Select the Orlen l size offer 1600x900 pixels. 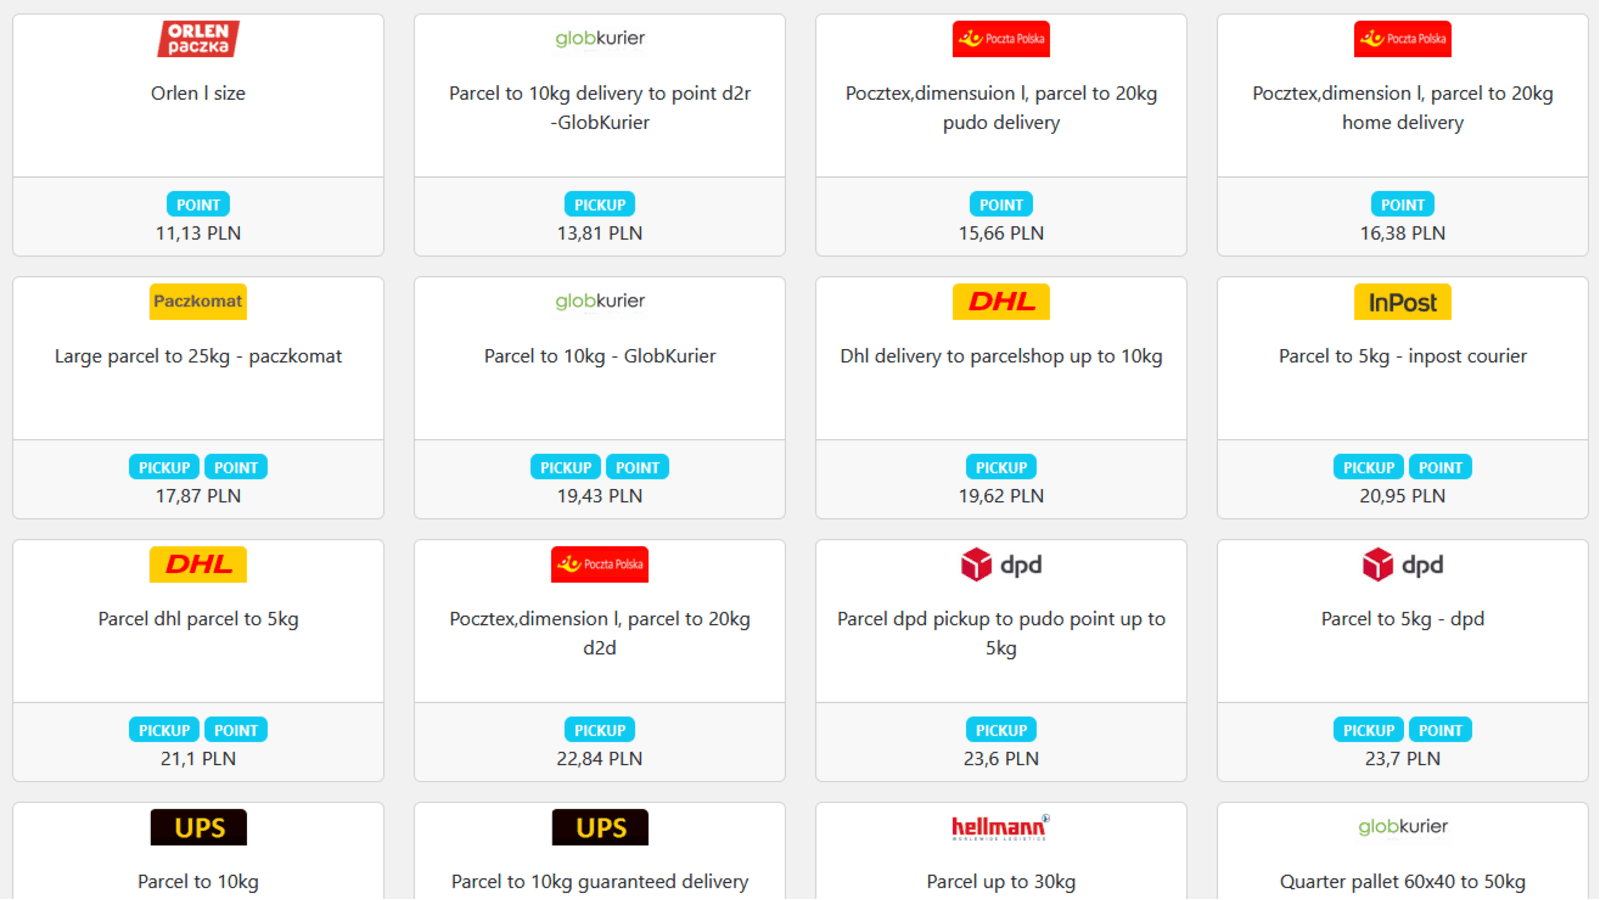point(198,93)
